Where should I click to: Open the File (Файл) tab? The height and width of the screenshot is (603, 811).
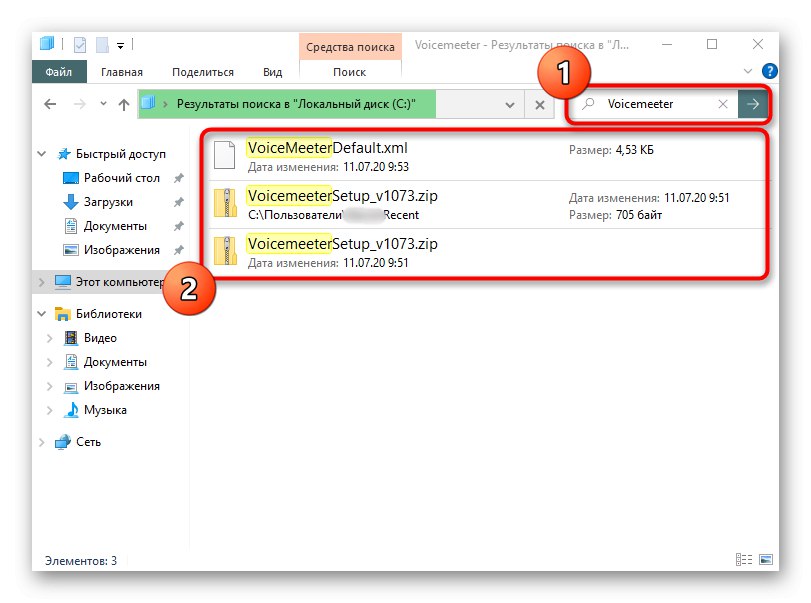[58, 72]
